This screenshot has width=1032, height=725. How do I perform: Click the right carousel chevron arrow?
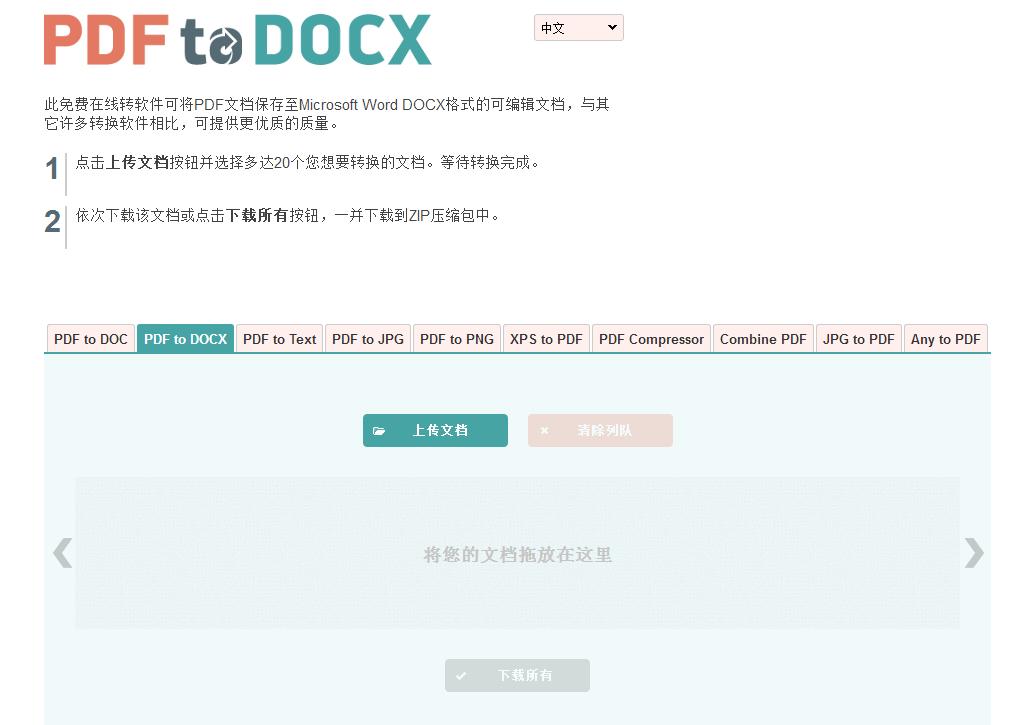pyautogui.click(x=972, y=553)
